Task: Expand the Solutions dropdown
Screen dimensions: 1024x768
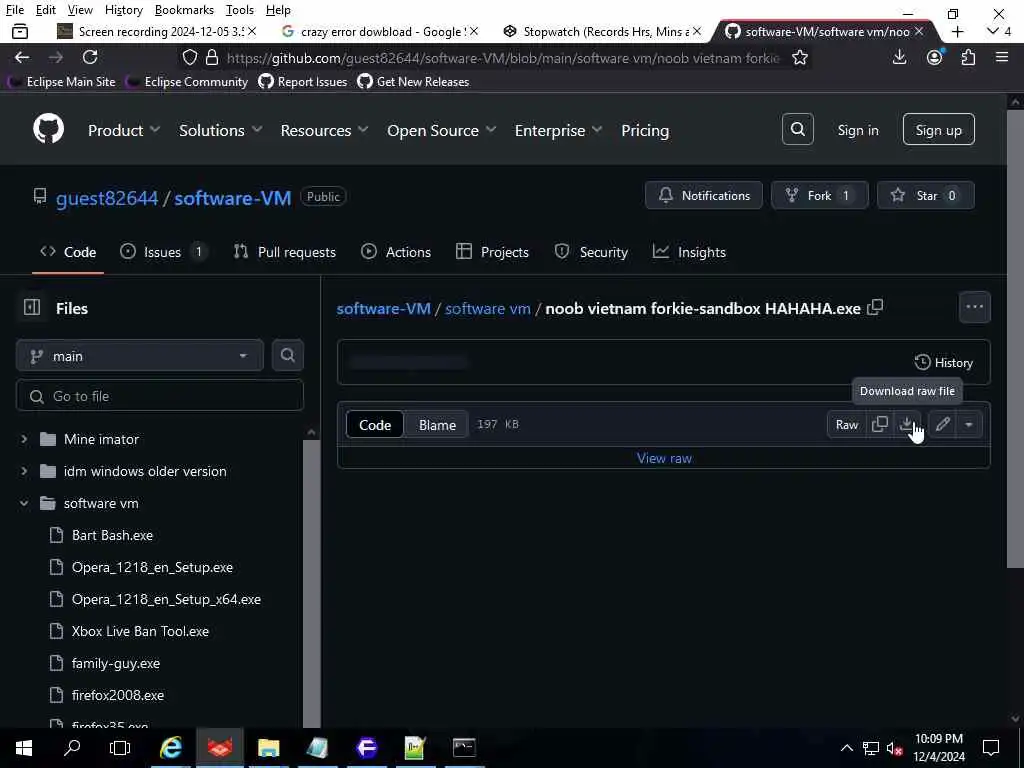Action: click(221, 130)
